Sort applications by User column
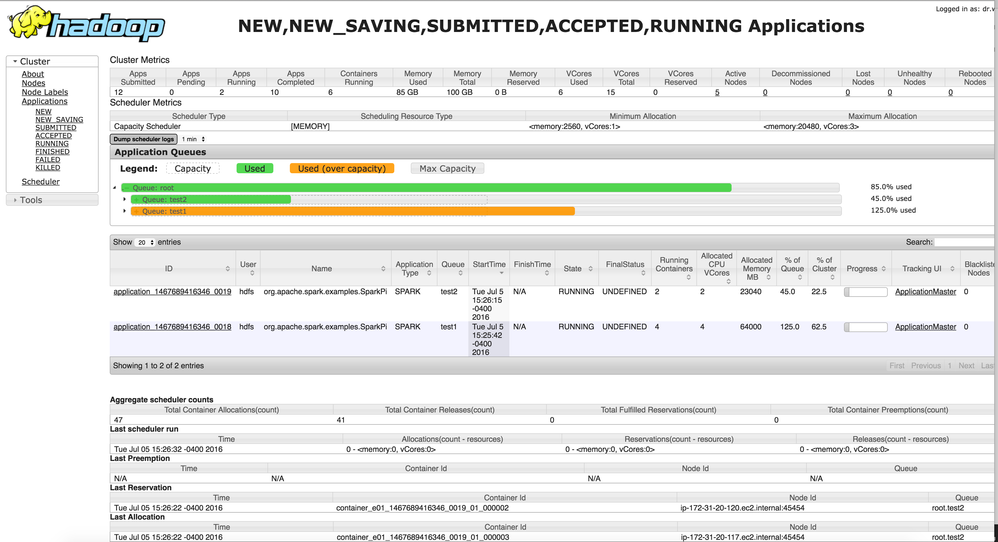The width and height of the screenshot is (998, 542). pos(248,268)
